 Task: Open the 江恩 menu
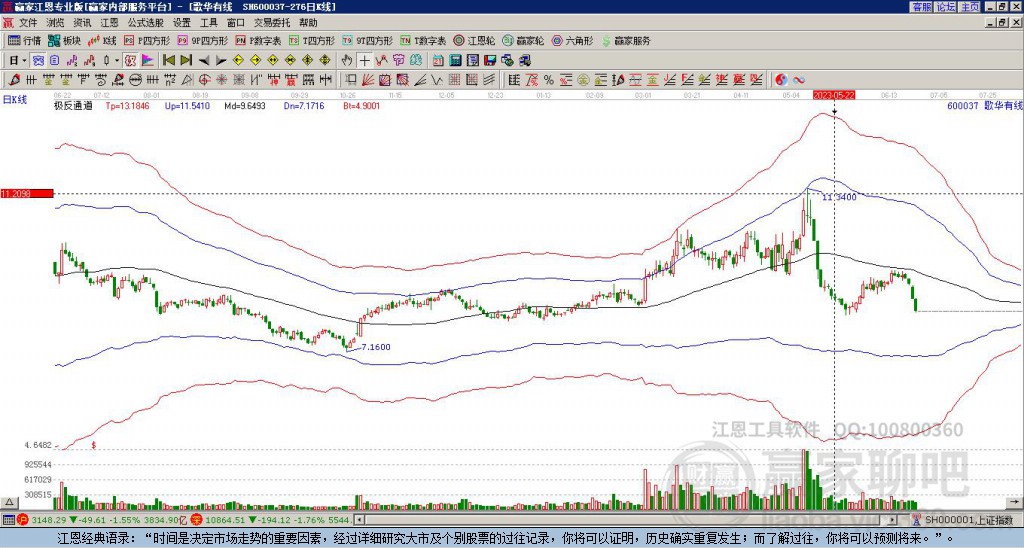point(109,23)
